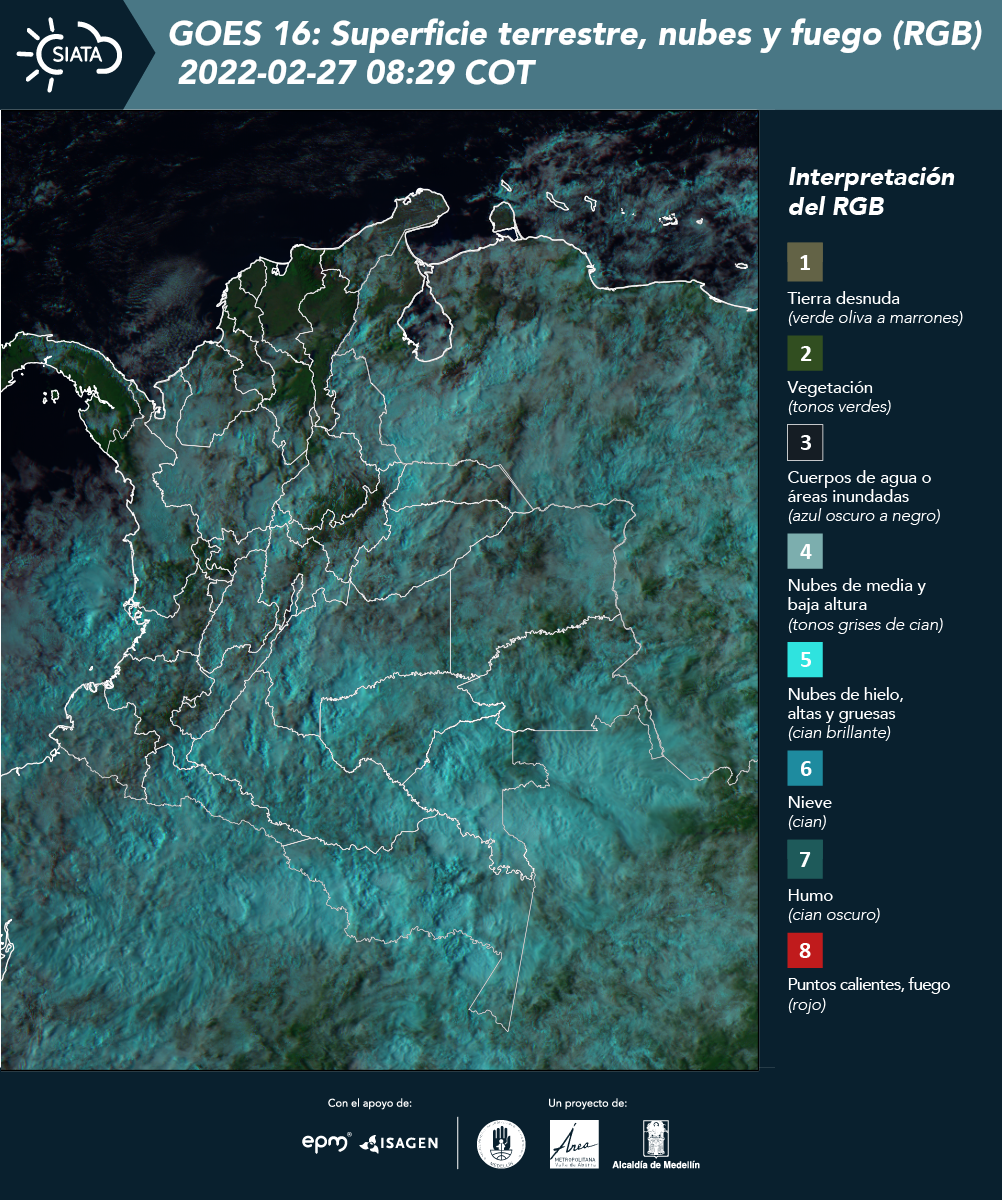Click 'Nubes de hielo, altas y gruesas' label
This screenshot has width=1002, height=1200.
coord(846,704)
